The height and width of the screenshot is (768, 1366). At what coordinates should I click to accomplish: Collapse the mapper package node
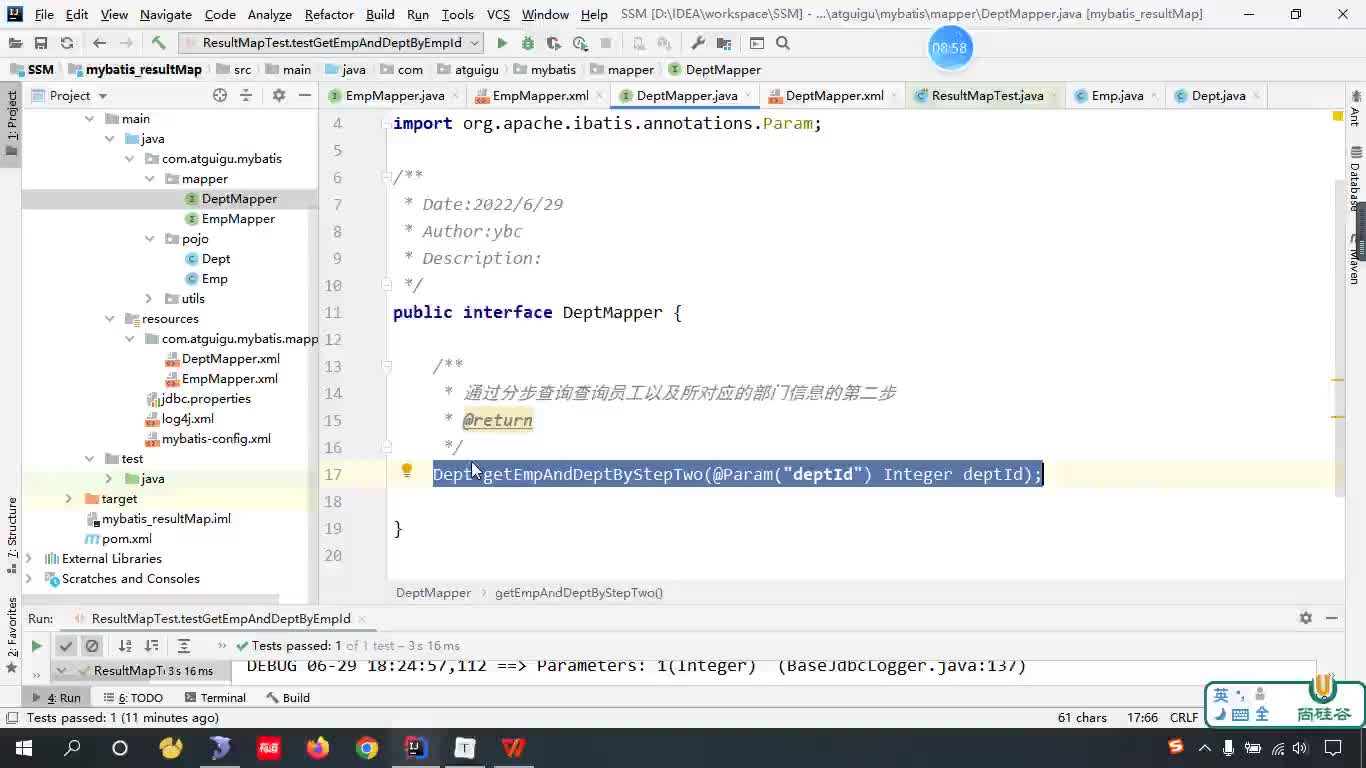(149, 179)
